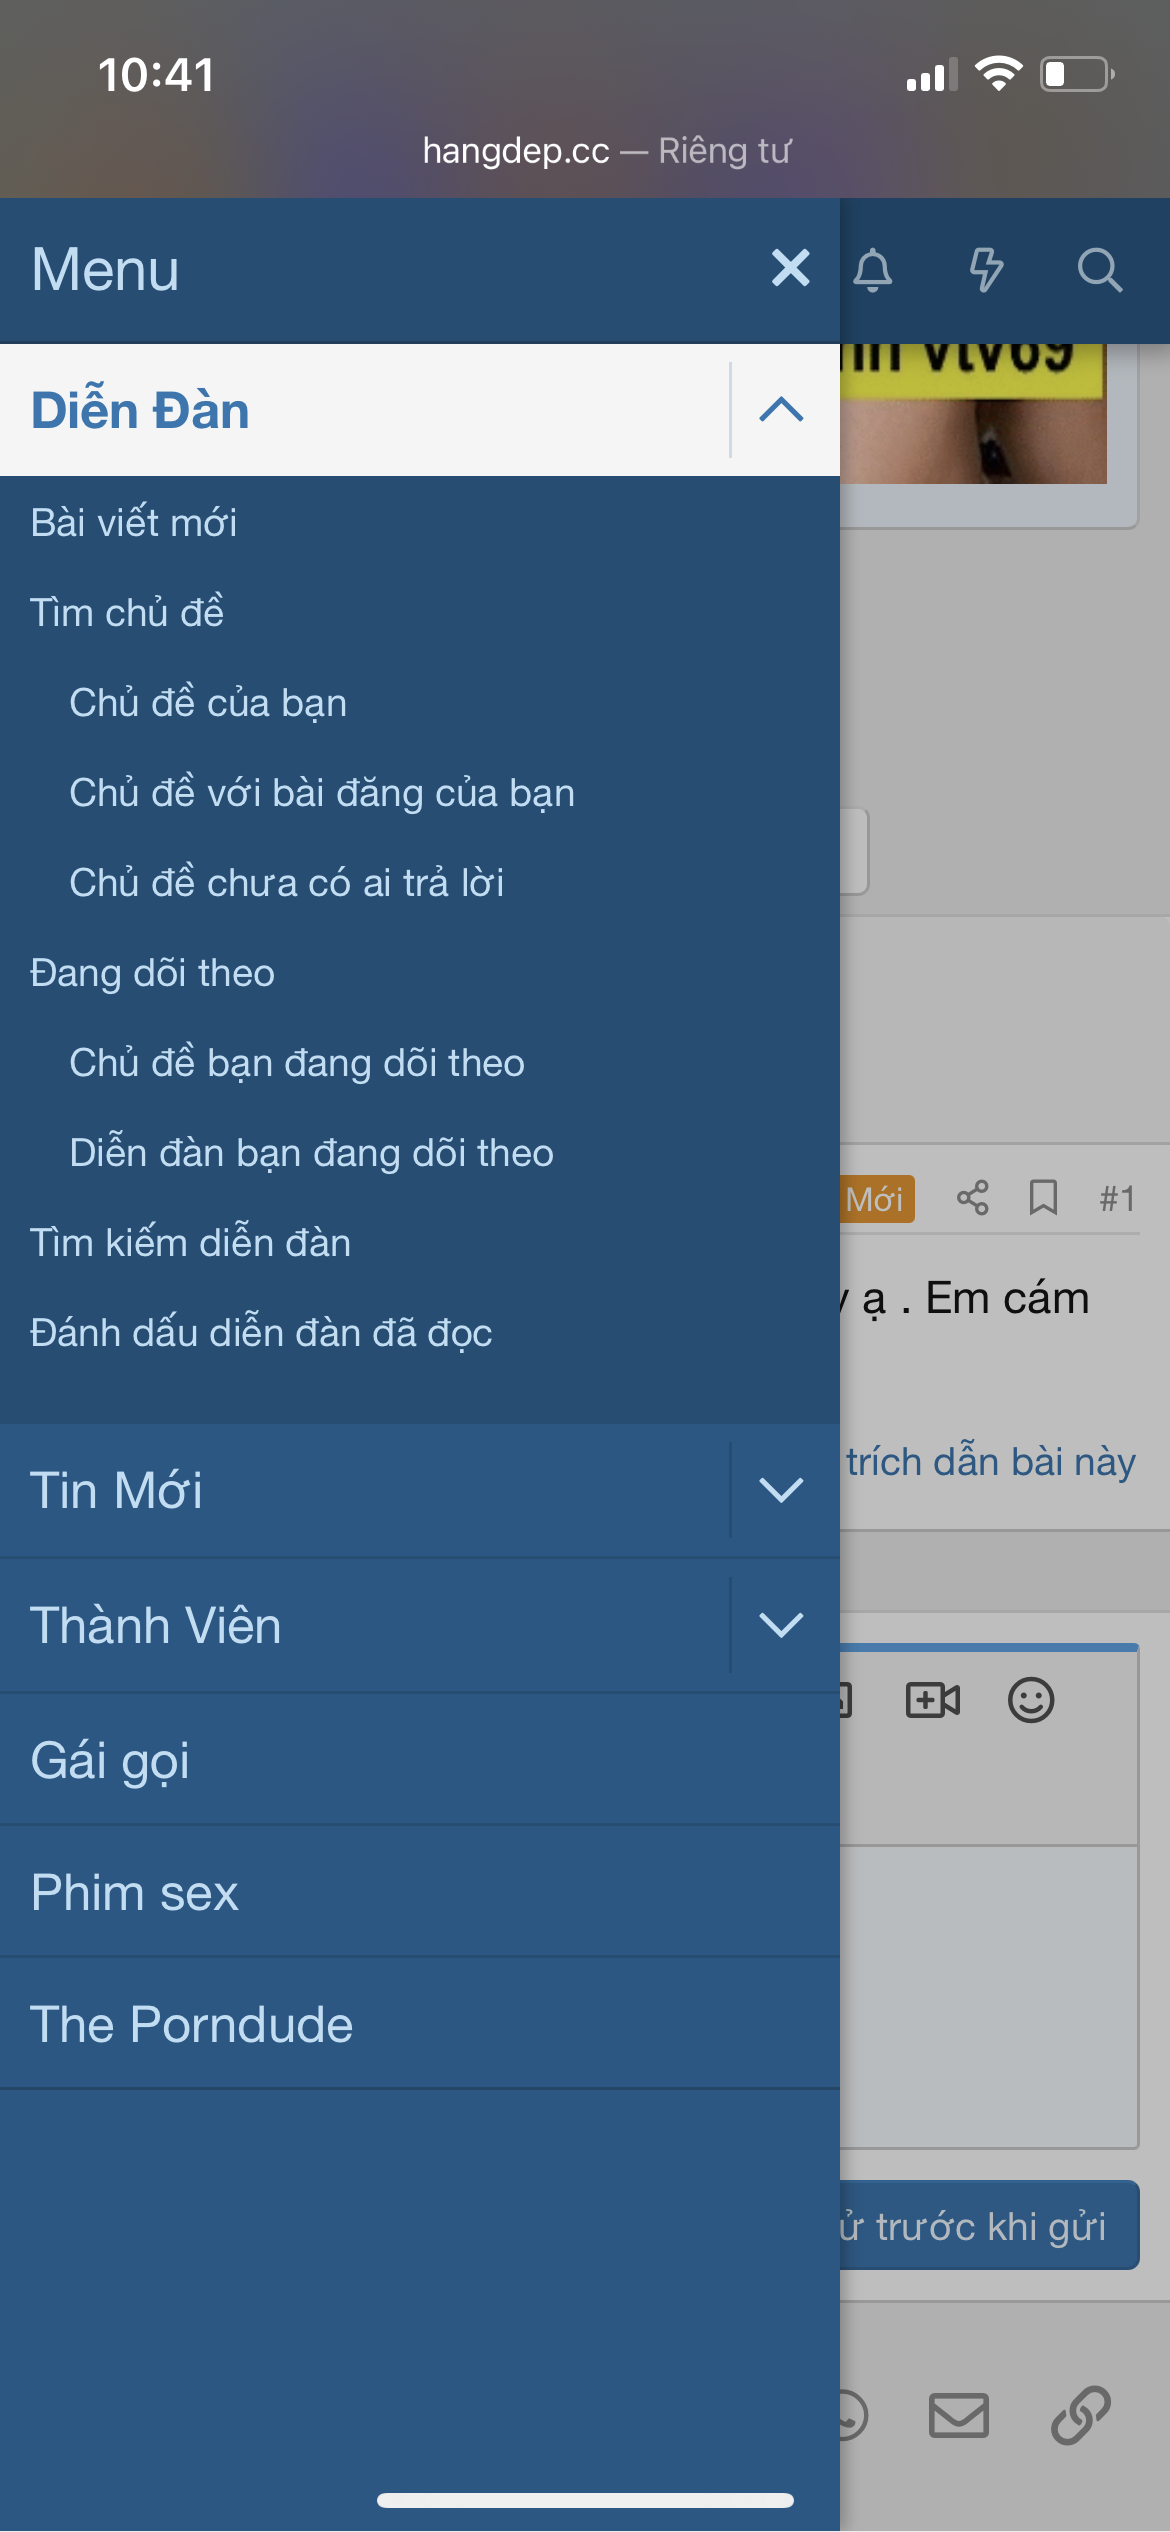Expand the Thành Viên submenu
This screenshot has height=2532, width=1170.
[x=781, y=1625]
